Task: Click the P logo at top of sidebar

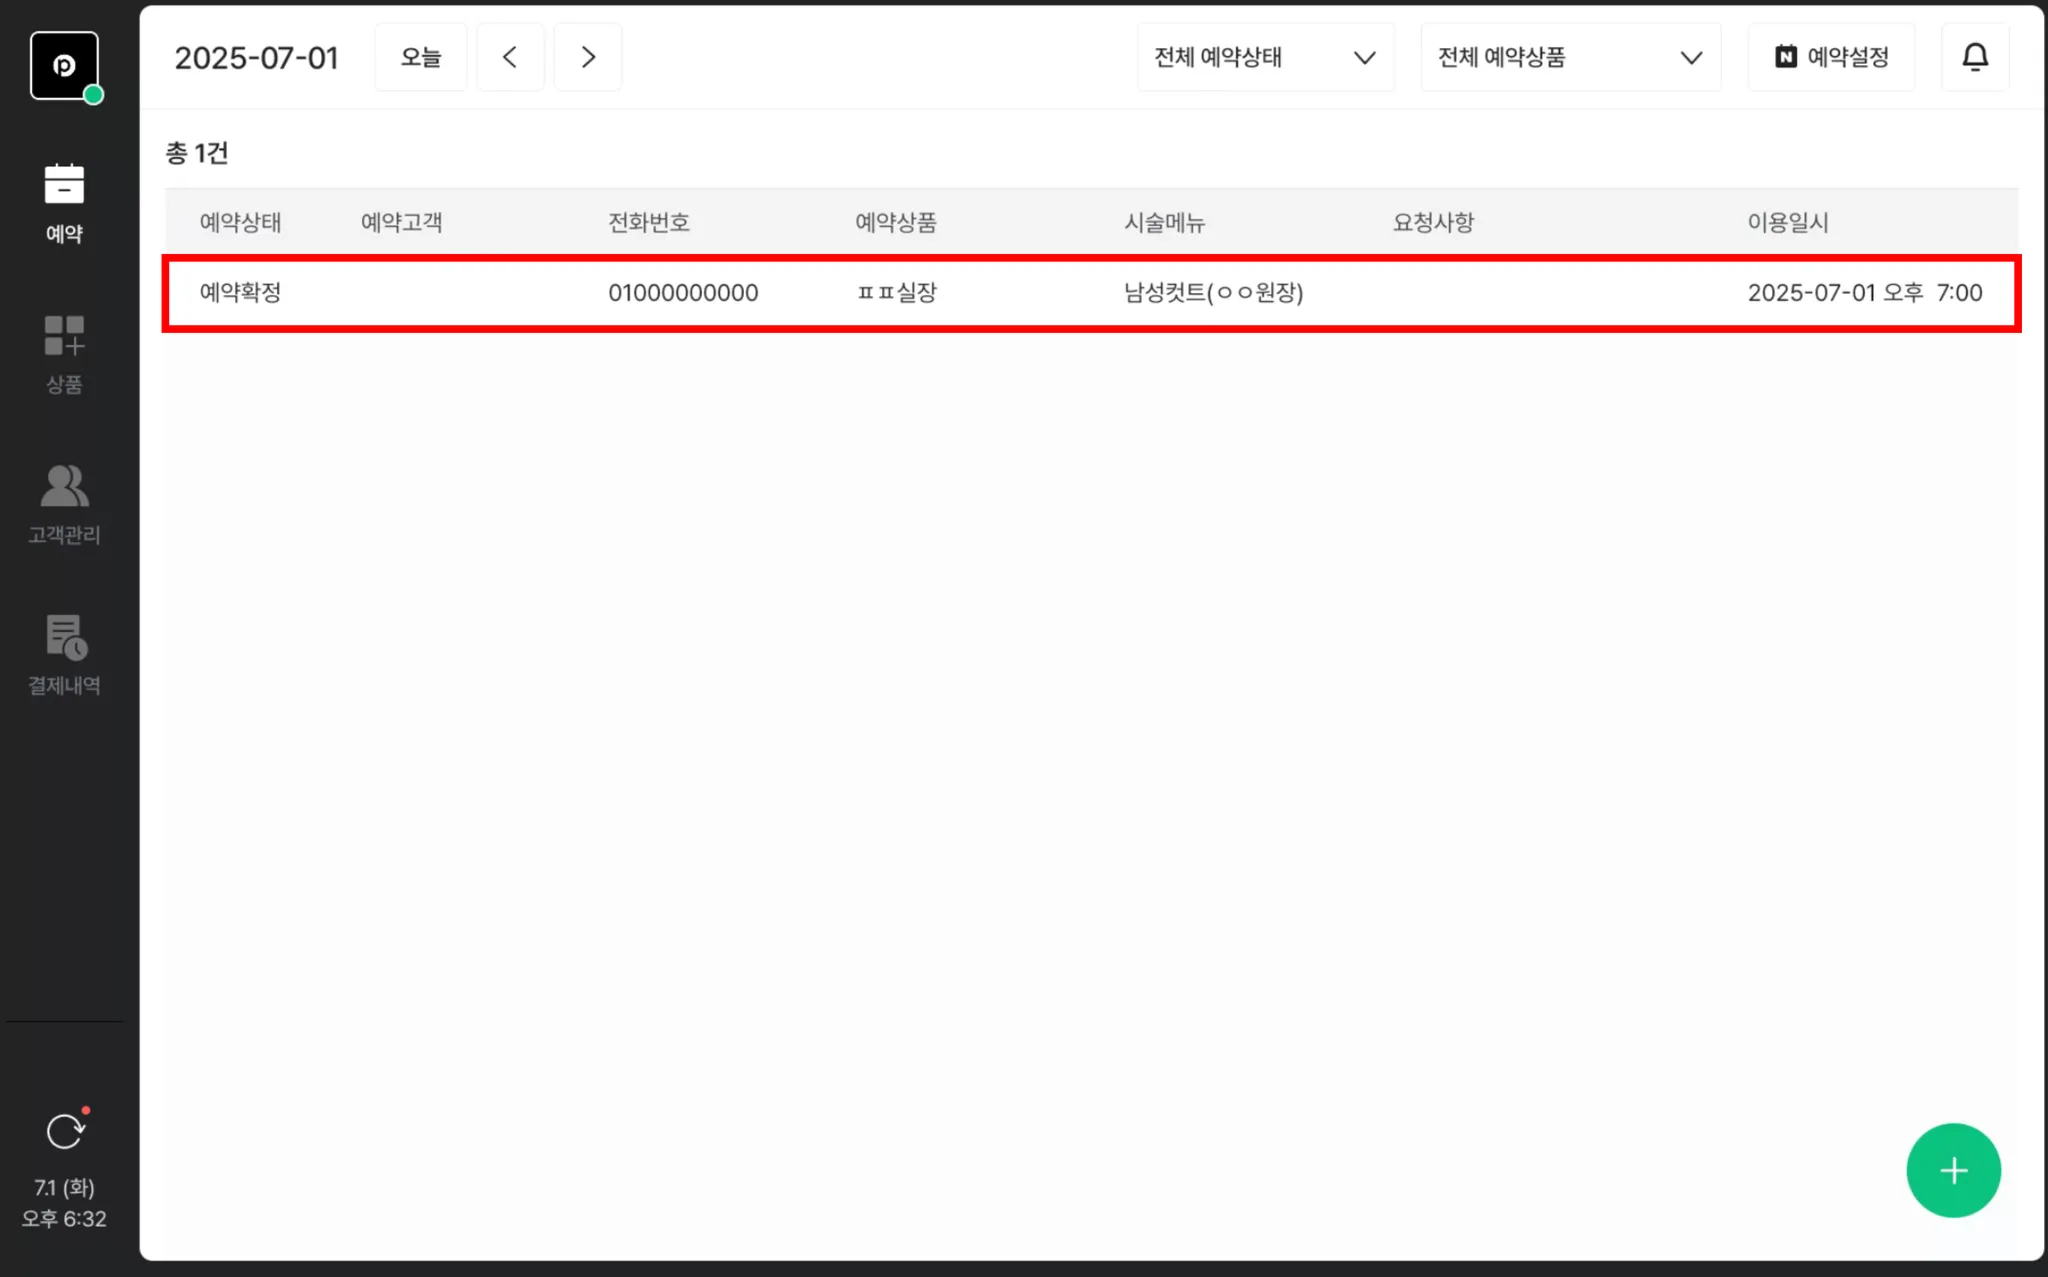Action: [x=64, y=65]
